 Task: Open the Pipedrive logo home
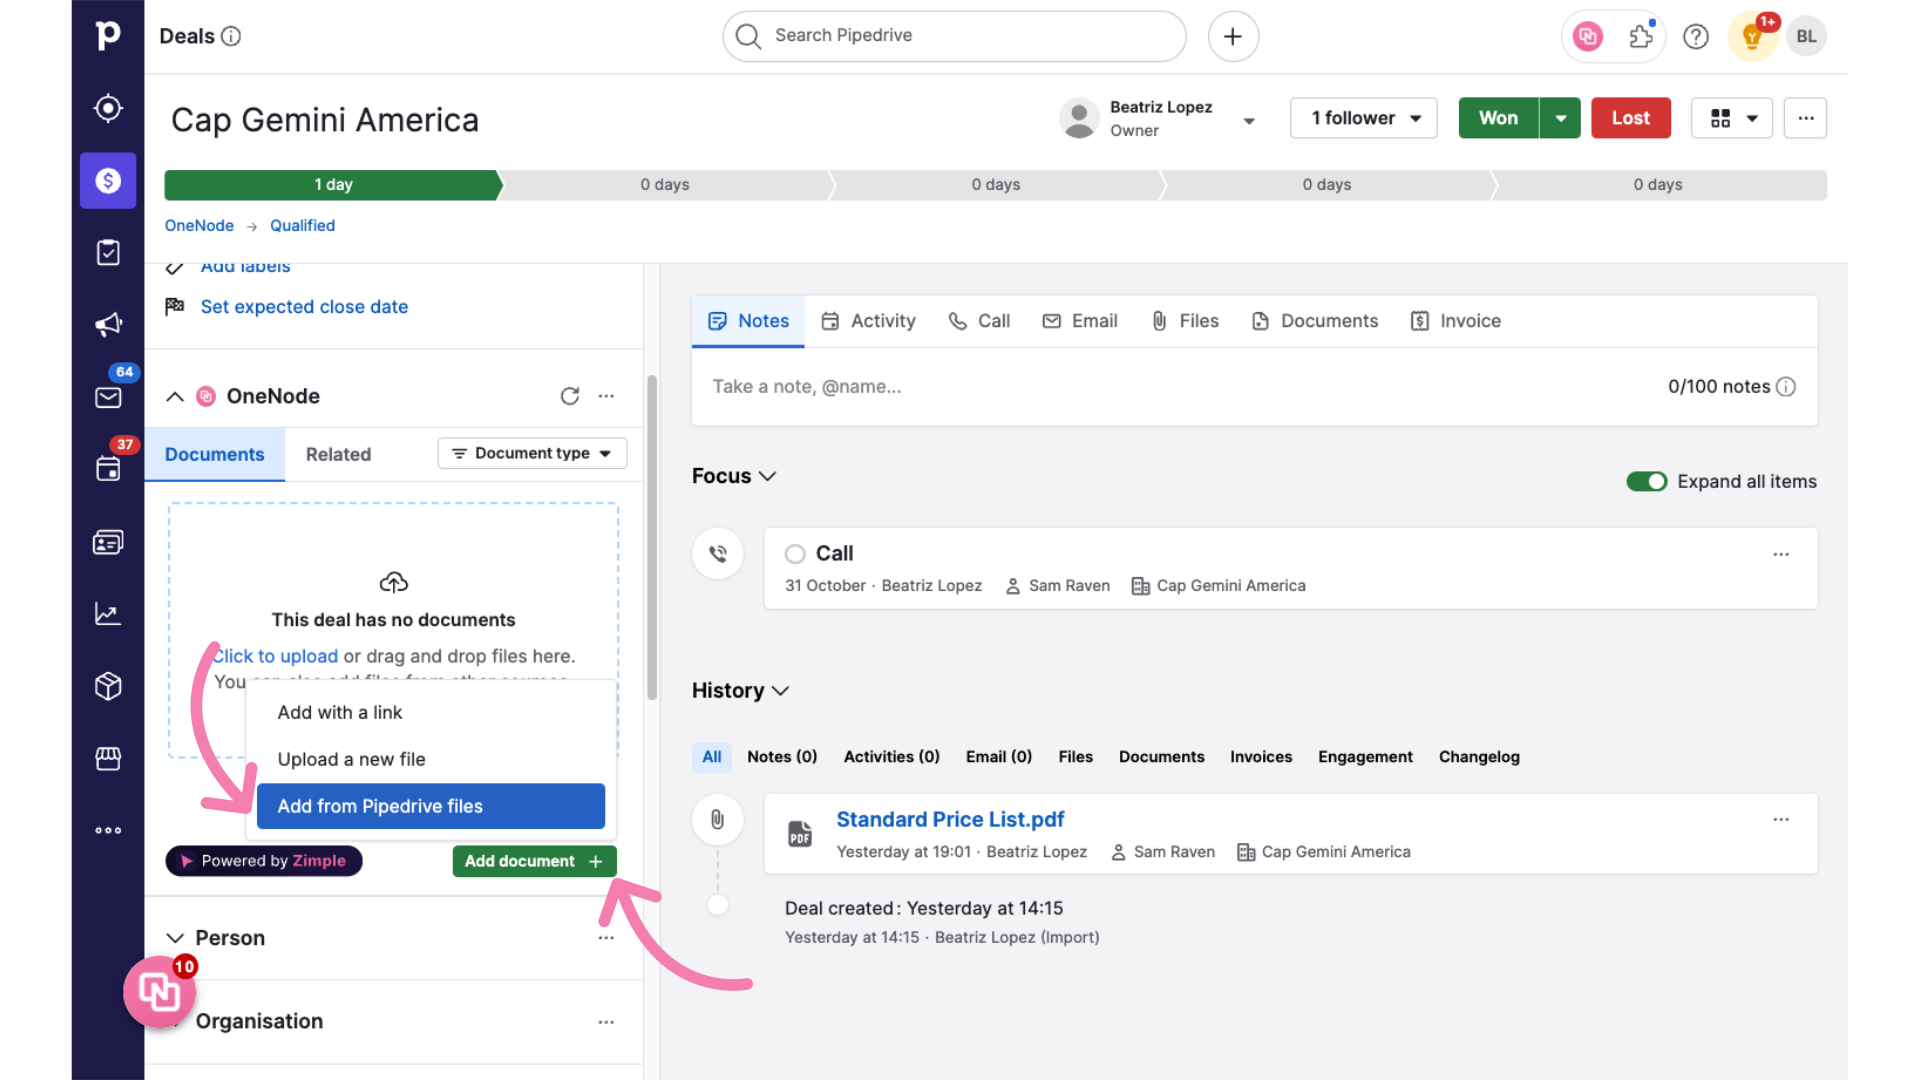pyautogui.click(x=108, y=36)
